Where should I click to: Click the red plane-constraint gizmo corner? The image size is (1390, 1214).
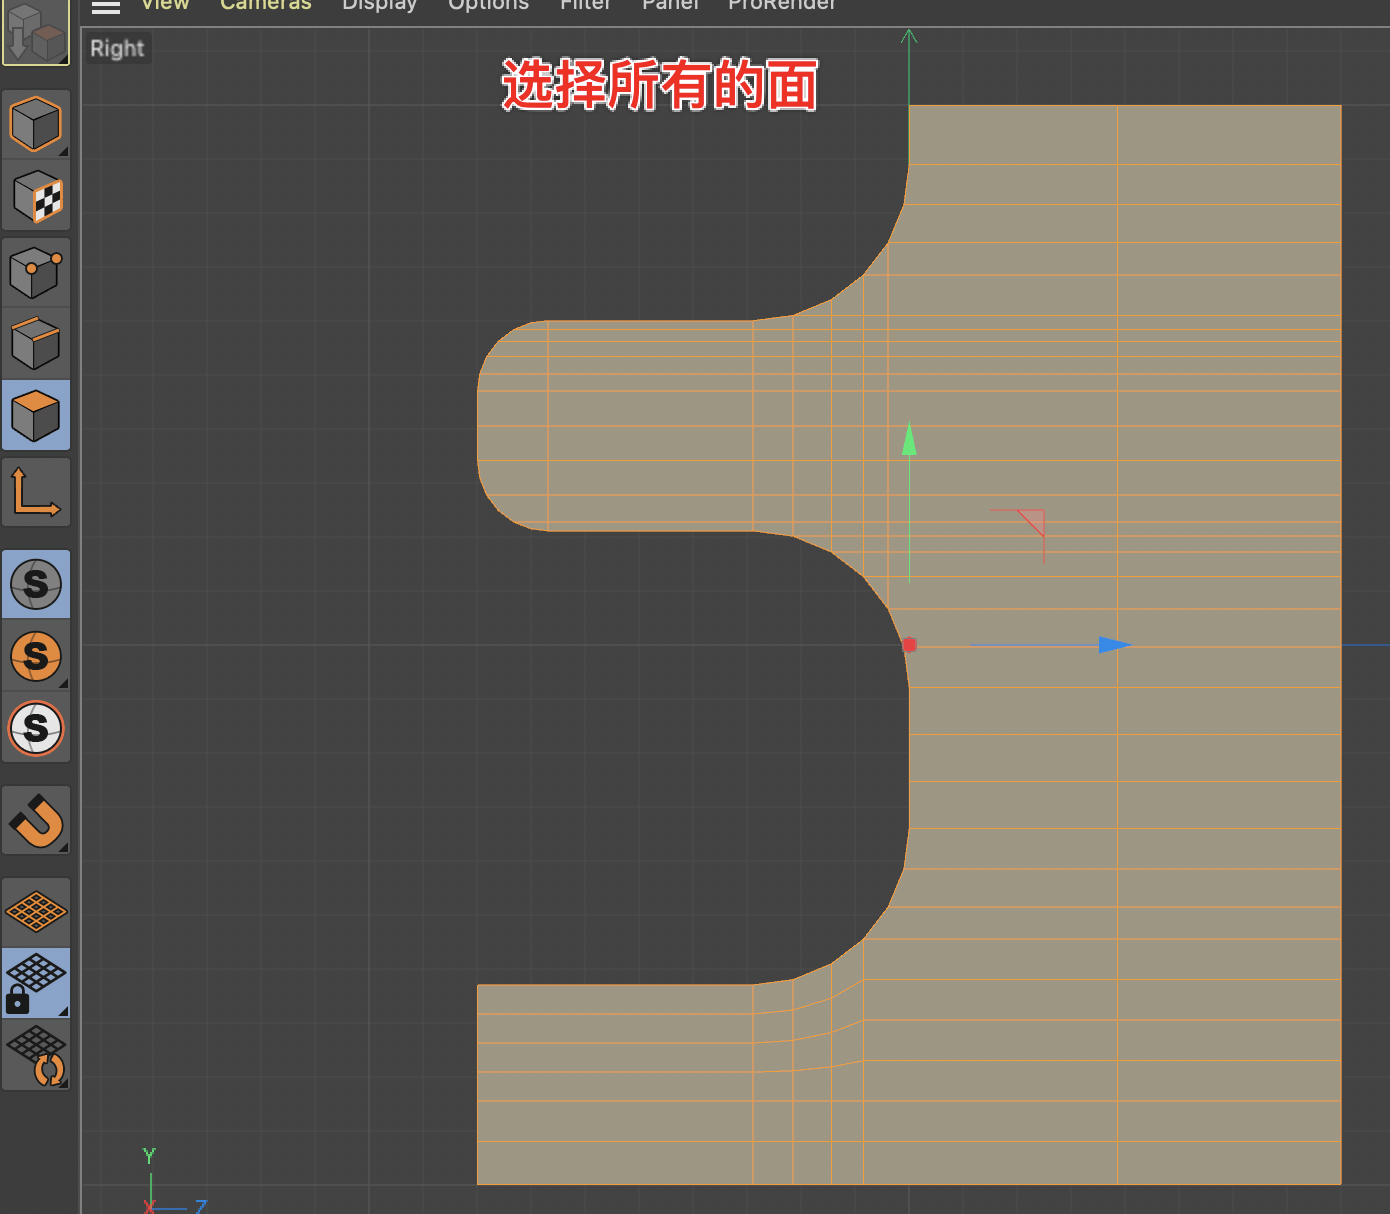pos(1033,522)
